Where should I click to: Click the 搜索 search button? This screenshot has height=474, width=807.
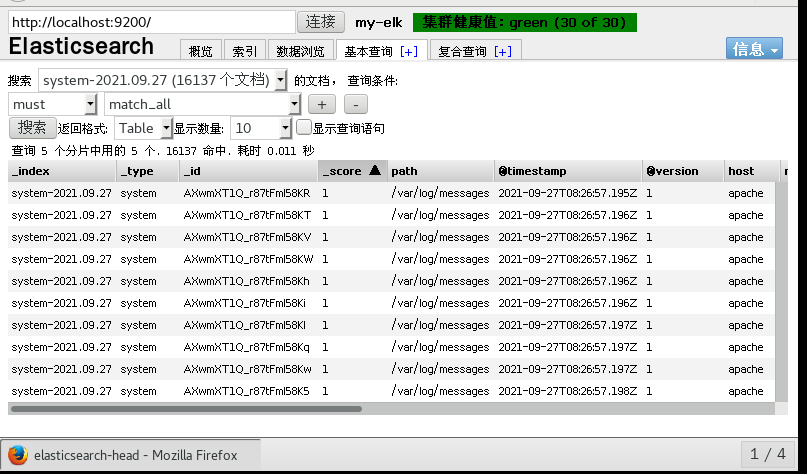tap(32, 128)
